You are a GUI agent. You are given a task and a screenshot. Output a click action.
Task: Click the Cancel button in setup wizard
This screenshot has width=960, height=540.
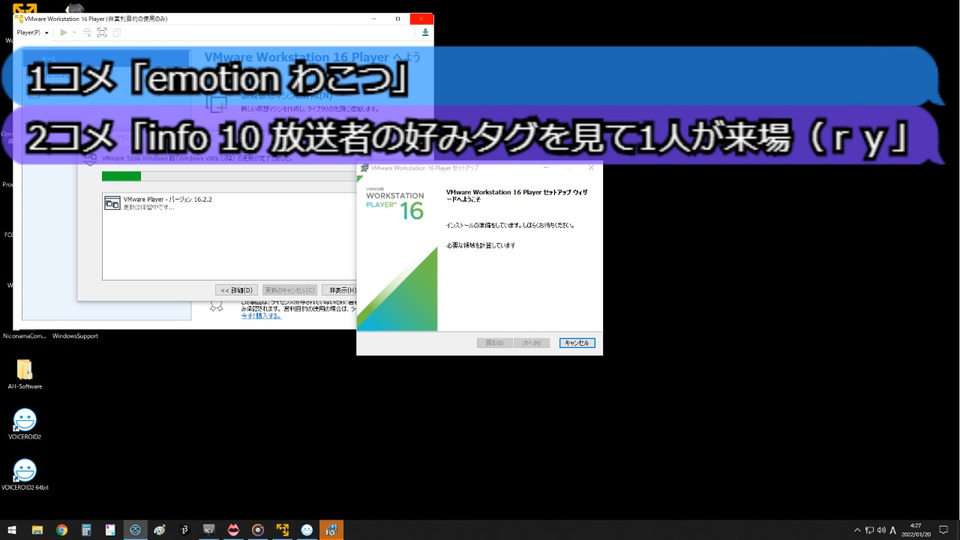(577, 343)
